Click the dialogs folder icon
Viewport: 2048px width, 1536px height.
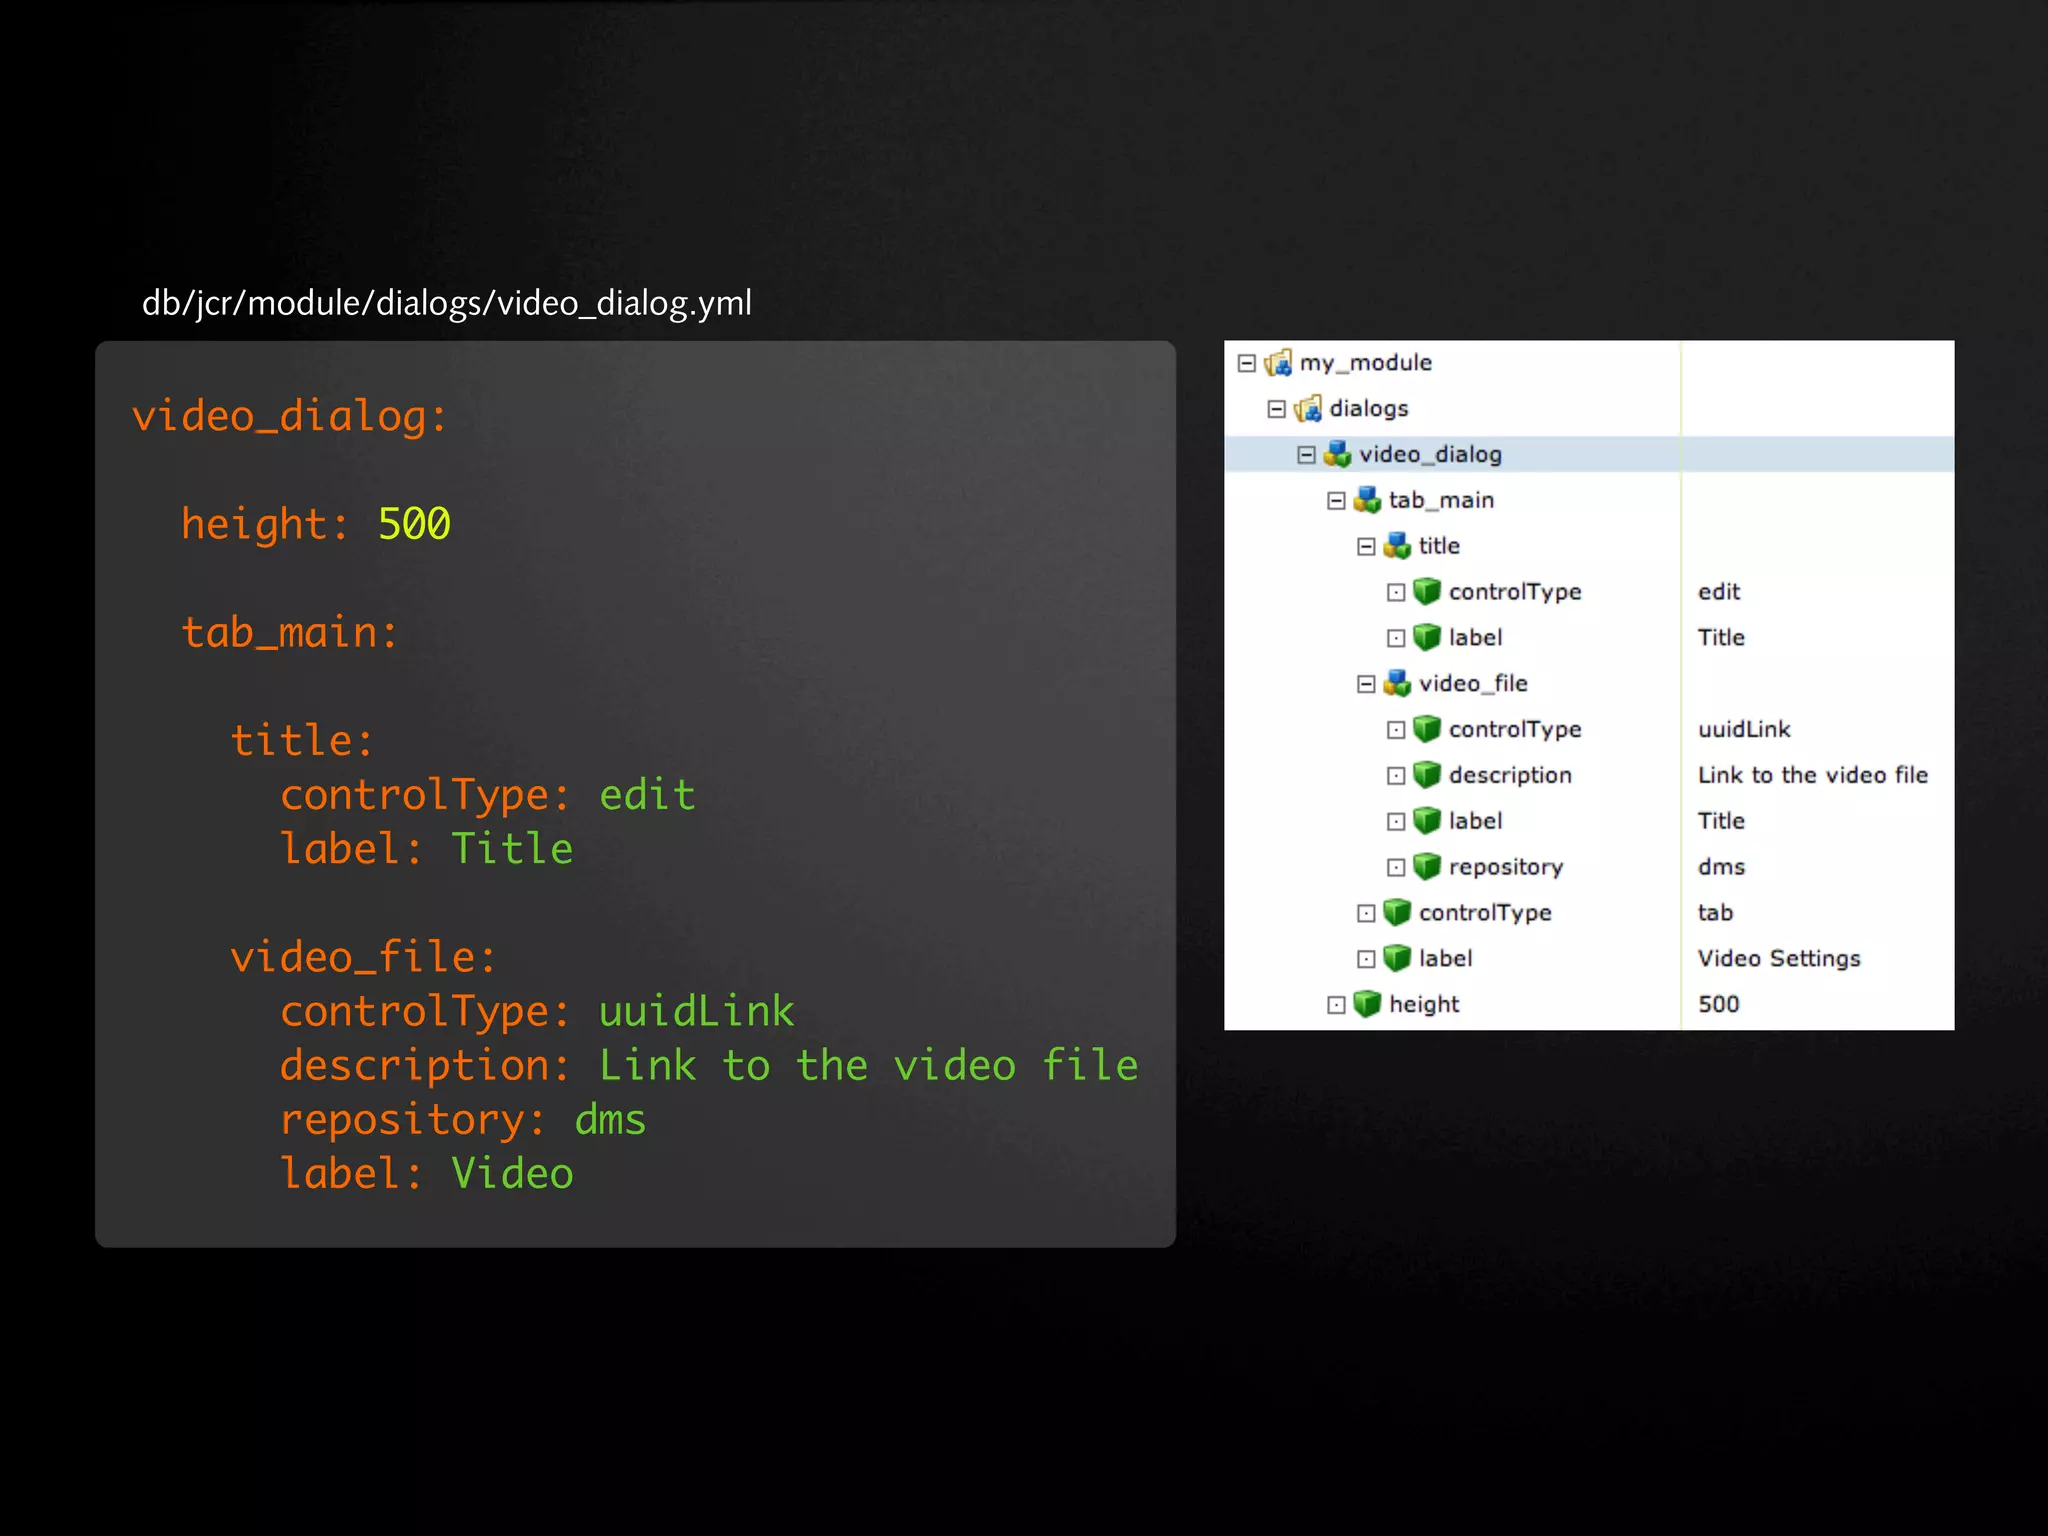1308,409
